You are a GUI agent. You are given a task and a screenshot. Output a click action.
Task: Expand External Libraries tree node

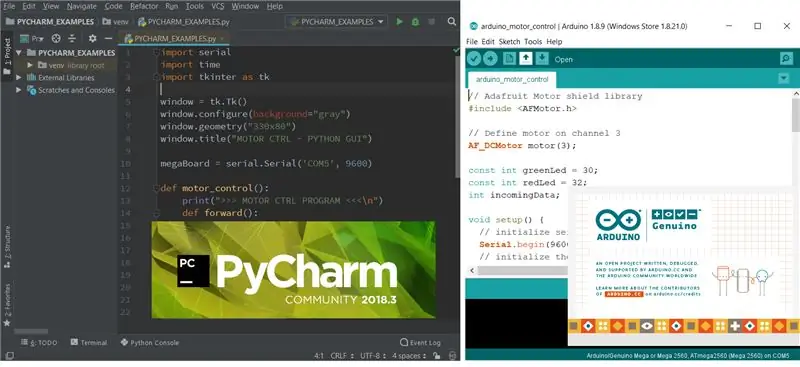coord(19,78)
